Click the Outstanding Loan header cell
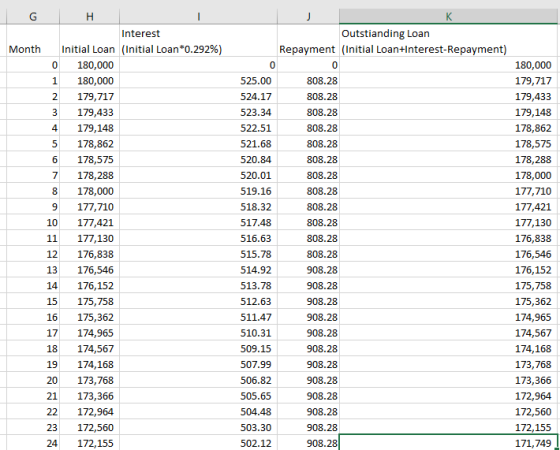The width and height of the screenshot is (560, 450). point(449,41)
